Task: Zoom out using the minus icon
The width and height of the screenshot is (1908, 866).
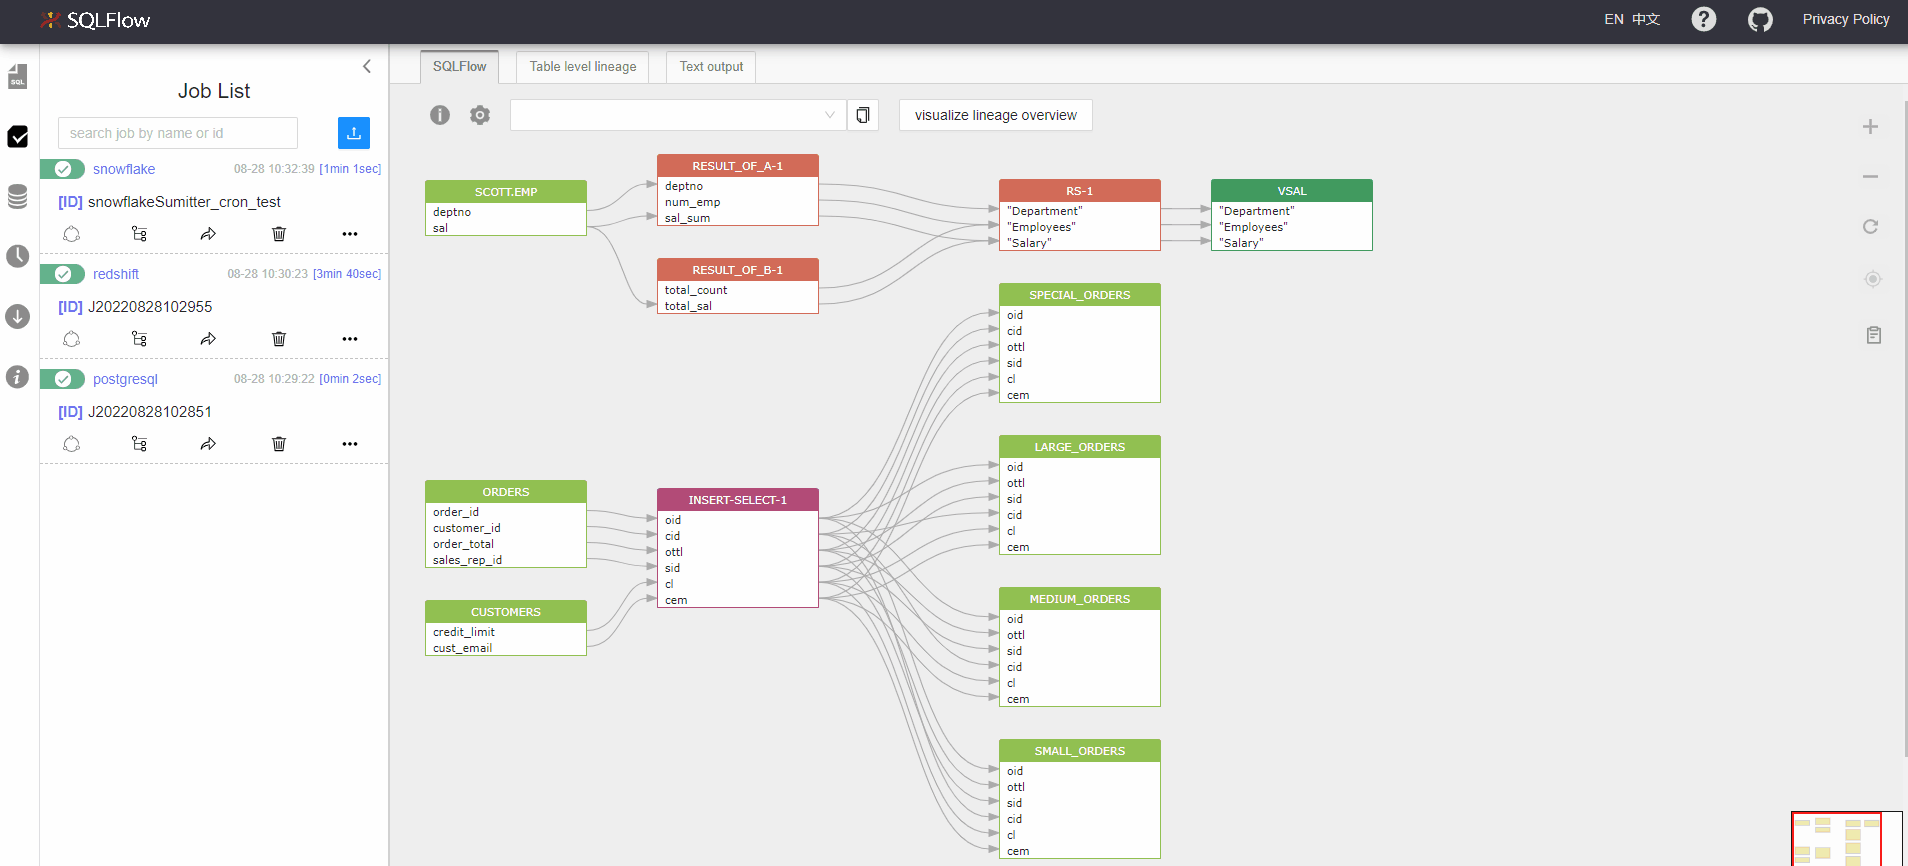Action: pyautogui.click(x=1870, y=177)
